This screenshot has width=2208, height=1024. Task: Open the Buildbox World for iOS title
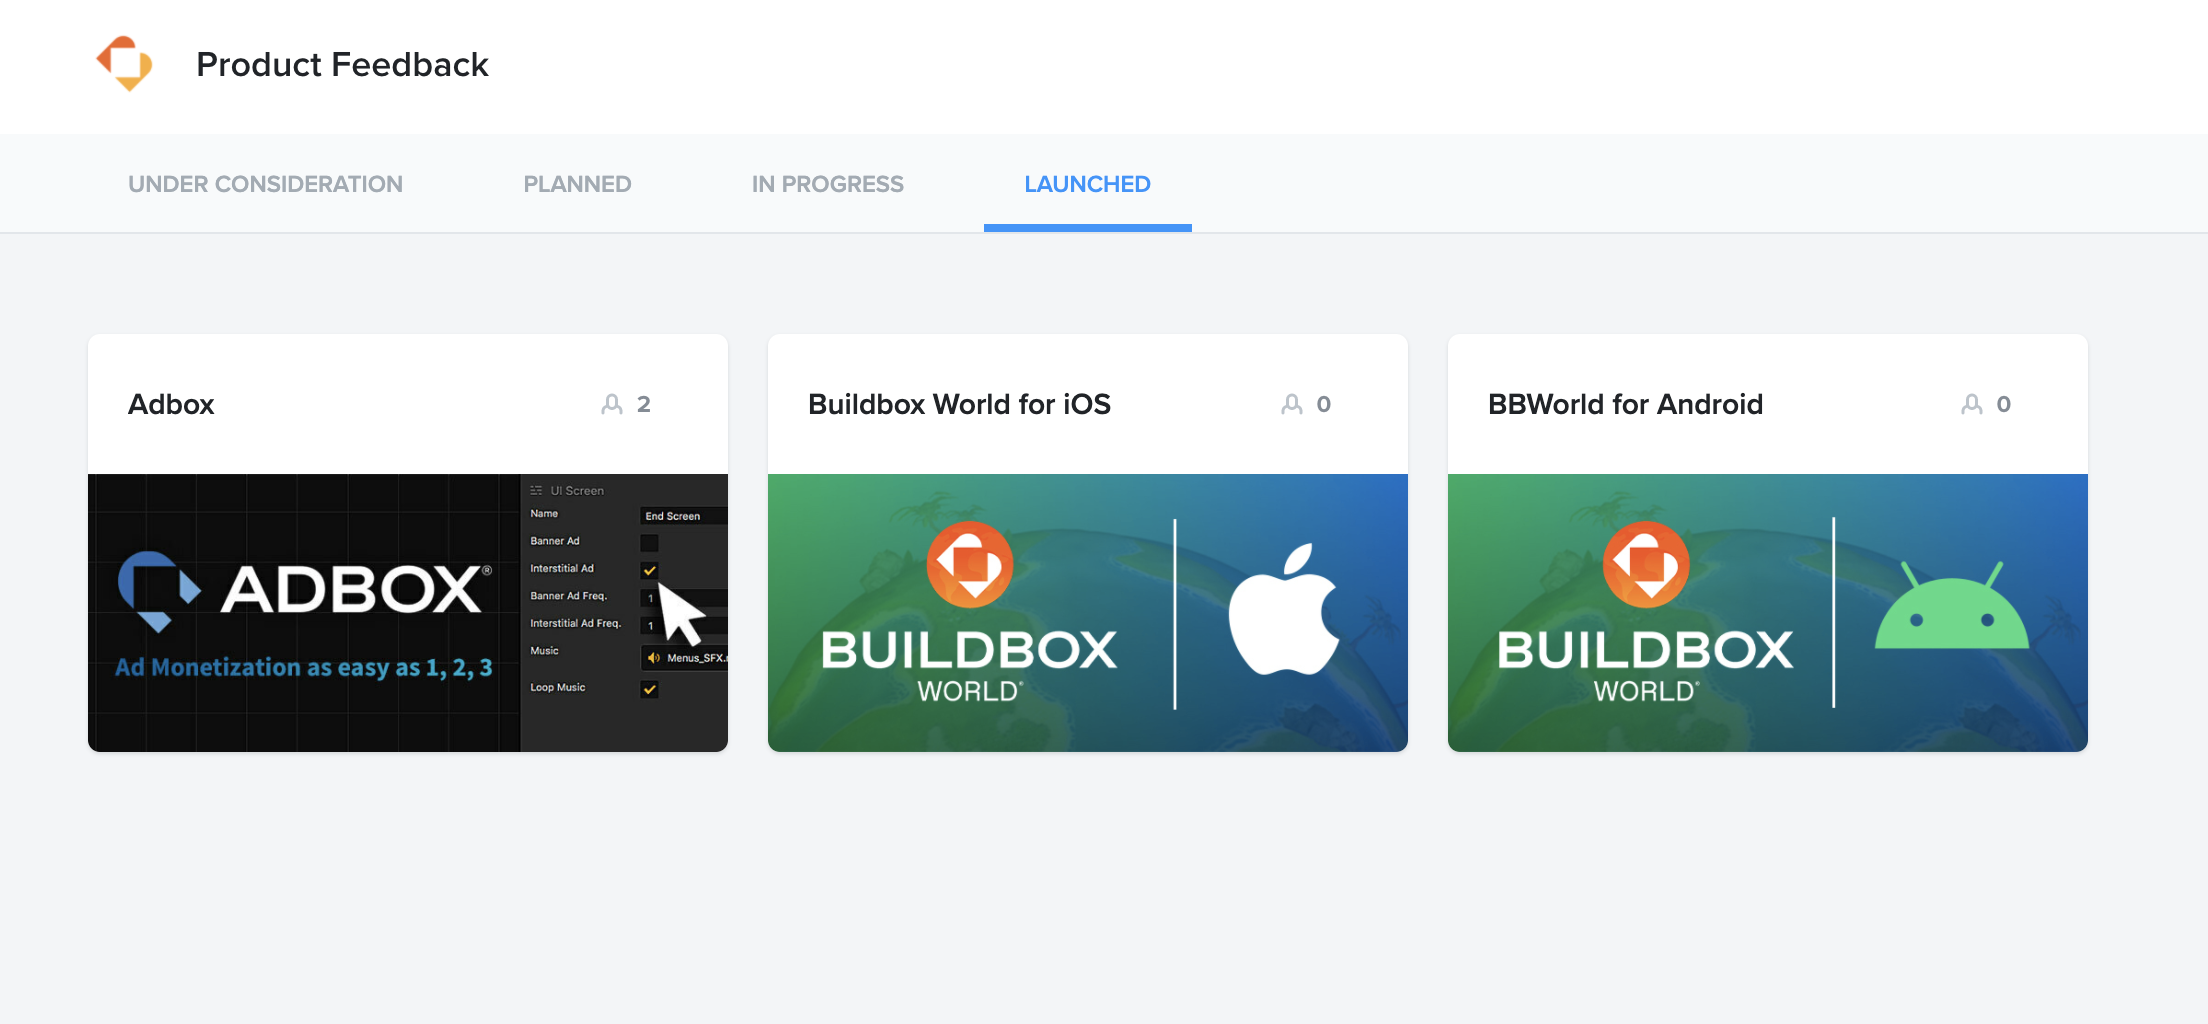pos(959,404)
